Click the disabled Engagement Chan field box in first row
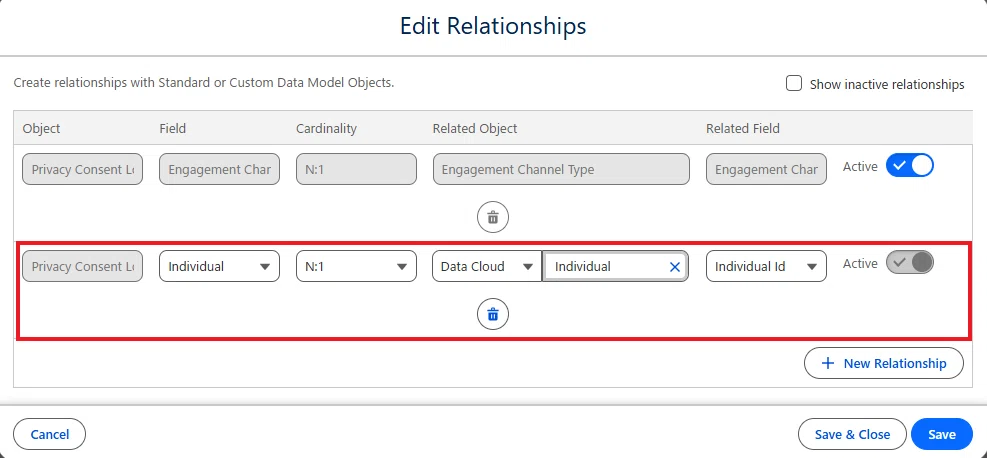987x458 pixels. (x=219, y=169)
